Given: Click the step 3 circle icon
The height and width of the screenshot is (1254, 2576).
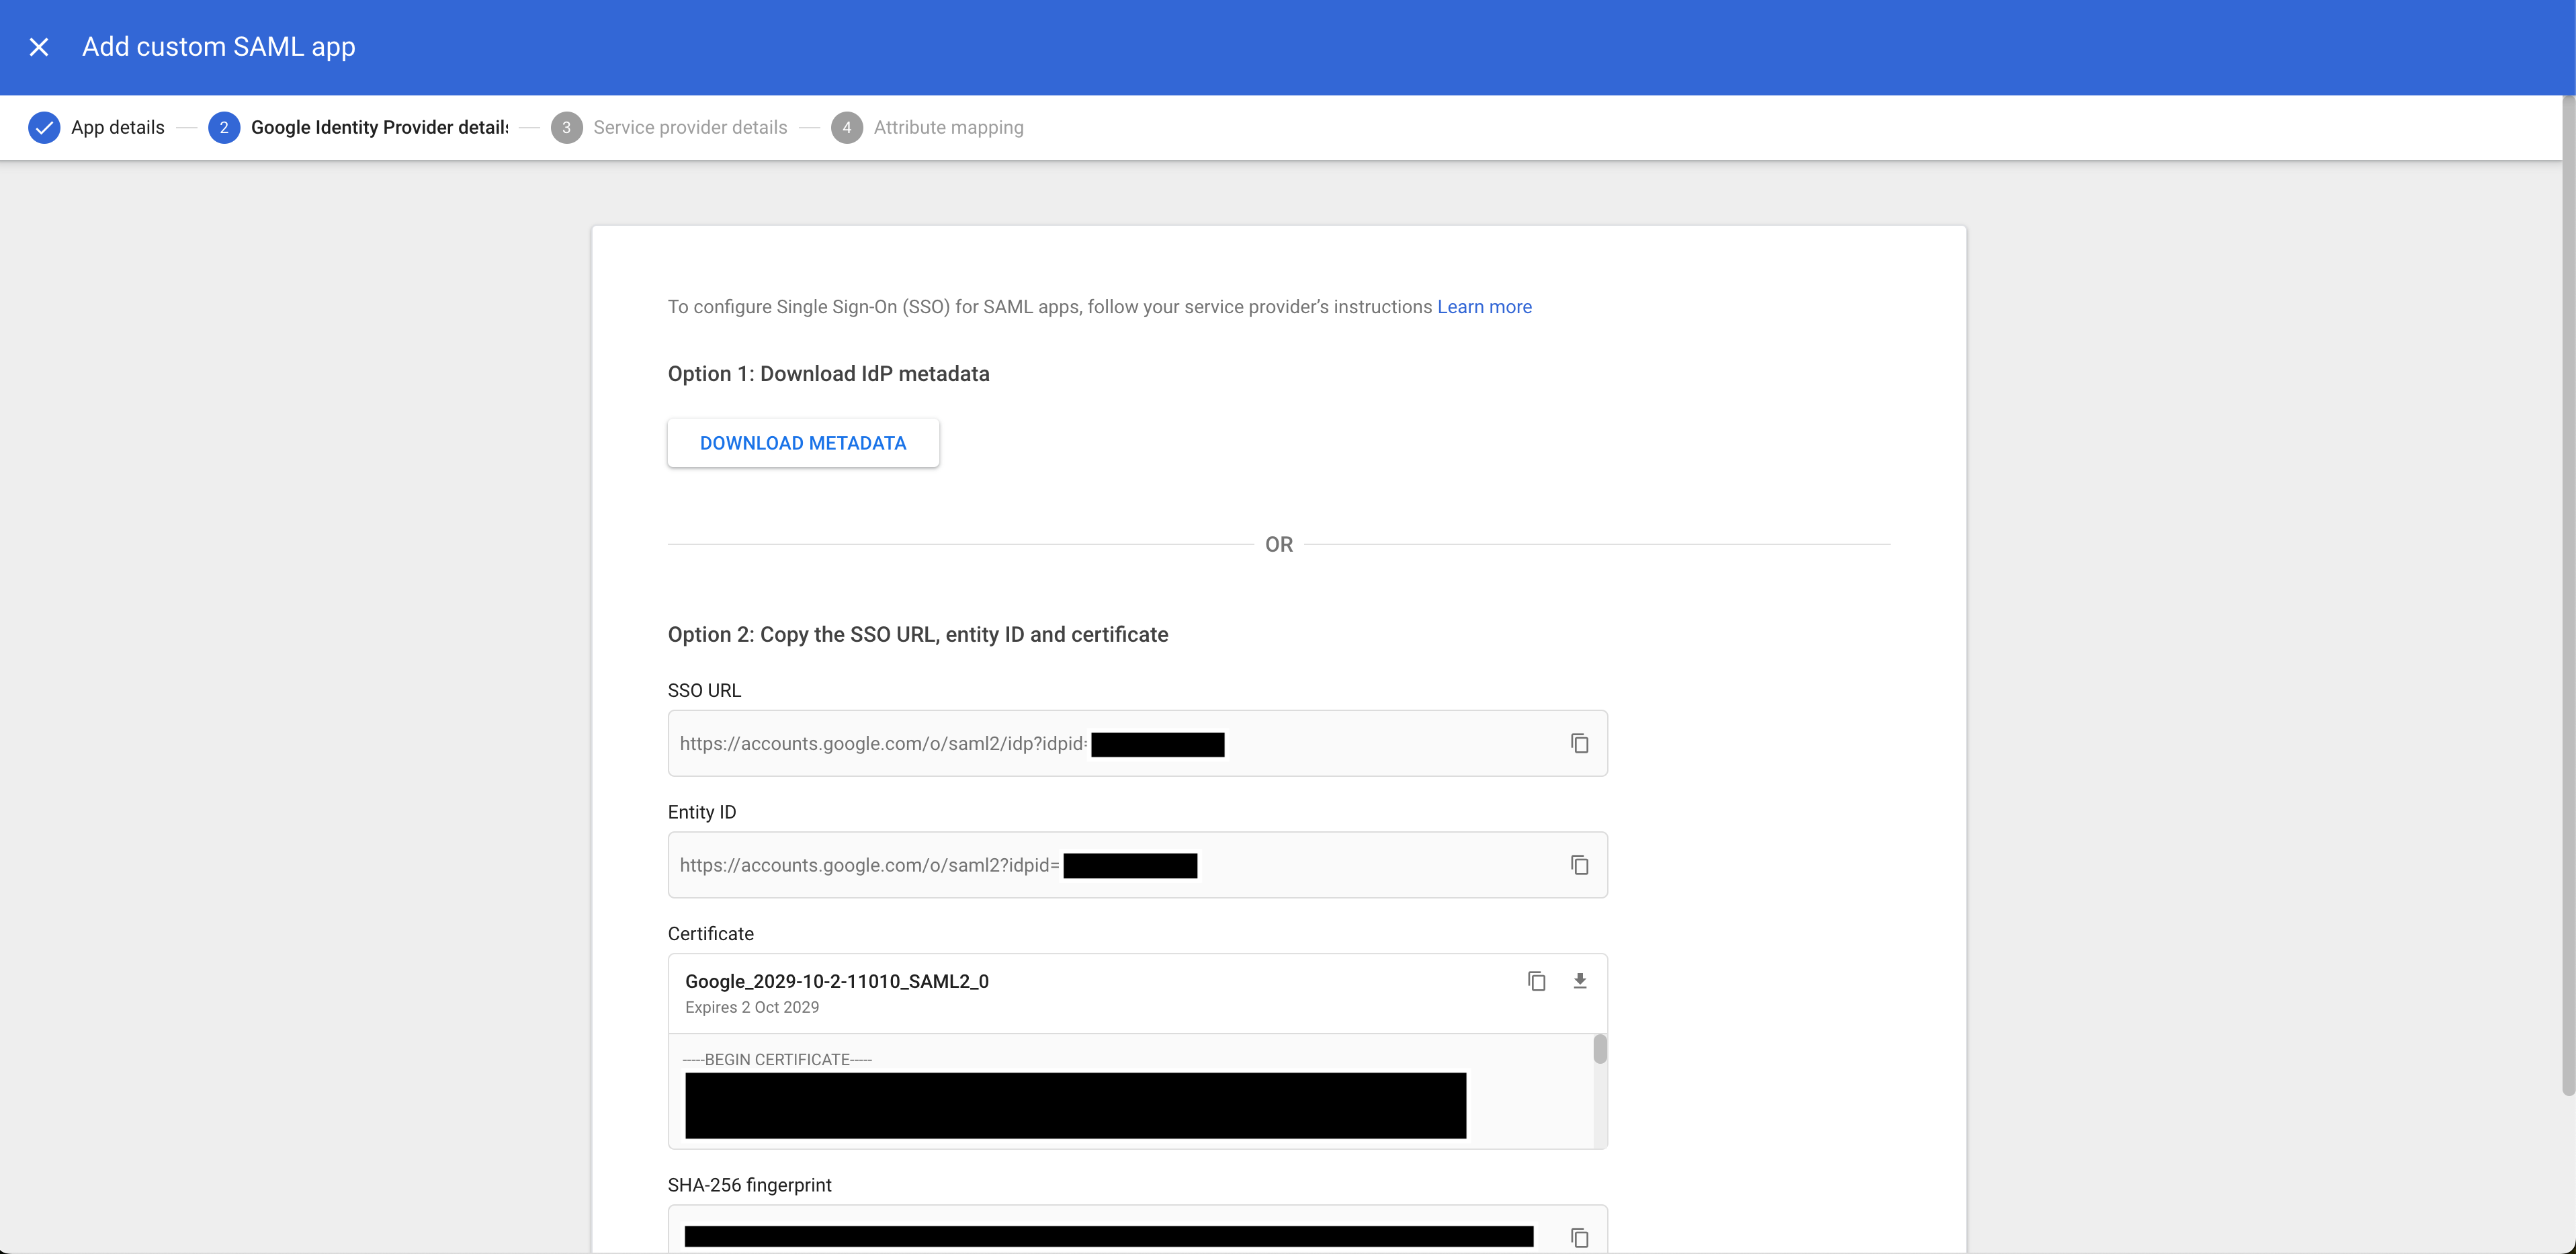Looking at the screenshot, I should click(567, 127).
